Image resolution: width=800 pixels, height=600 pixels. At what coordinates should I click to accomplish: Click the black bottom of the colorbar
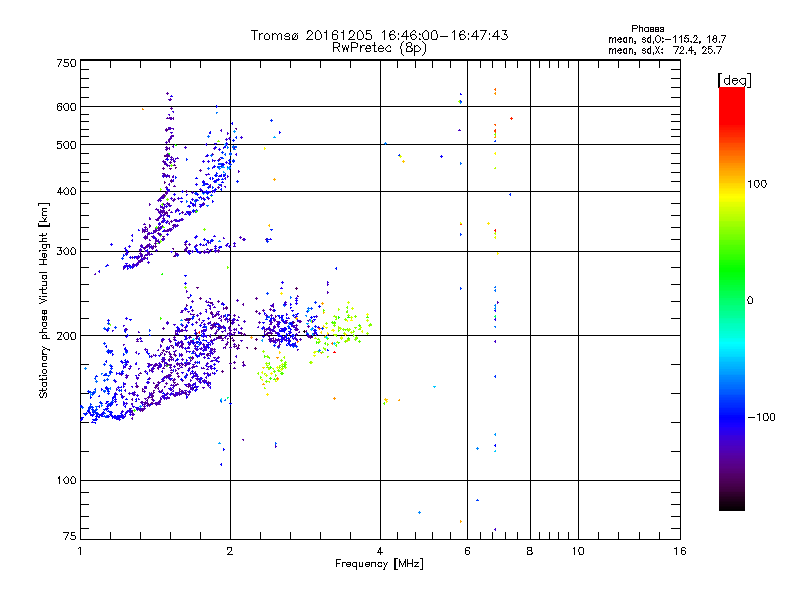(732, 505)
